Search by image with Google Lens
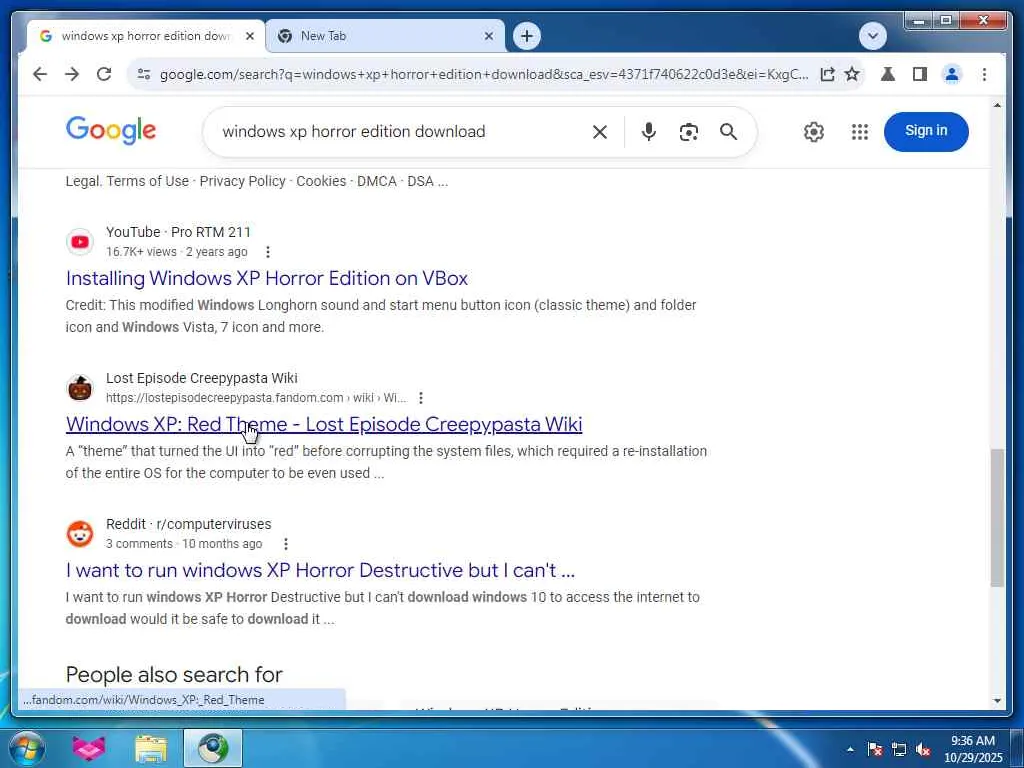 [x=688, y=132]
